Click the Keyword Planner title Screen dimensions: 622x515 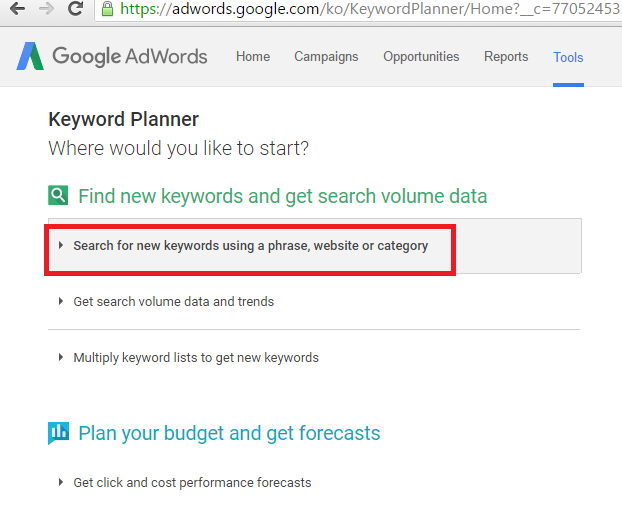(x=123, y=119)
